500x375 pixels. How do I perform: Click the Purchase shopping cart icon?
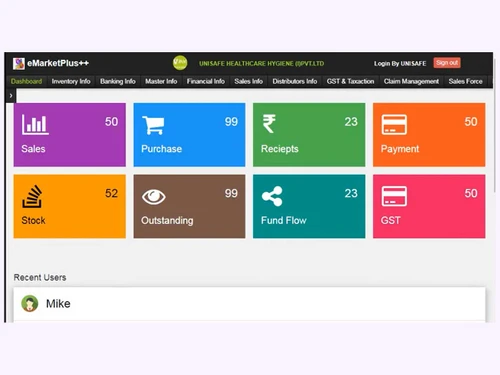(x=153, y=125)
